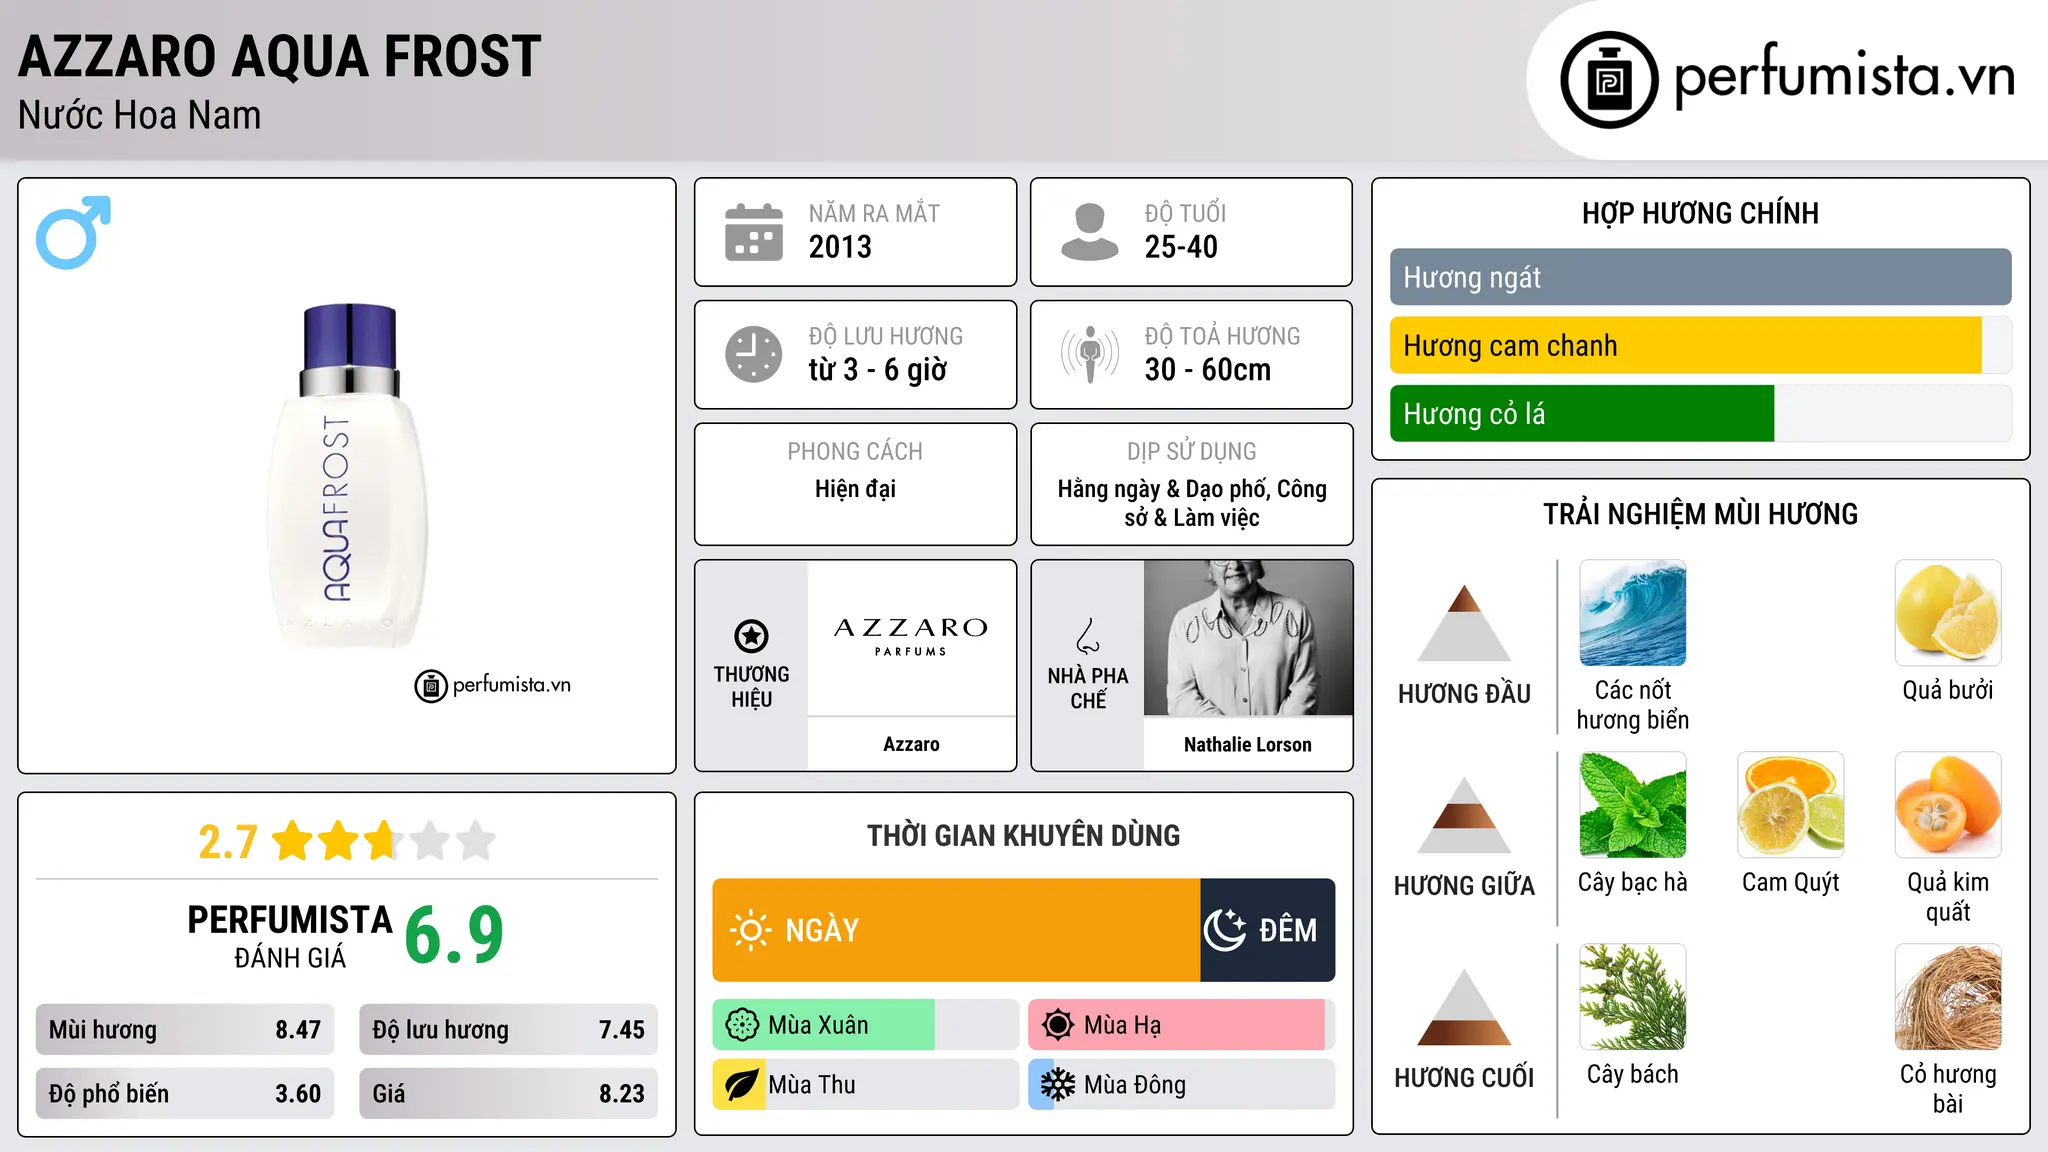Image resolution: width=2048 pixels, height=1152 pixels.
Task: Click the winter snowflake icon
Action: coord(1058,1085)
